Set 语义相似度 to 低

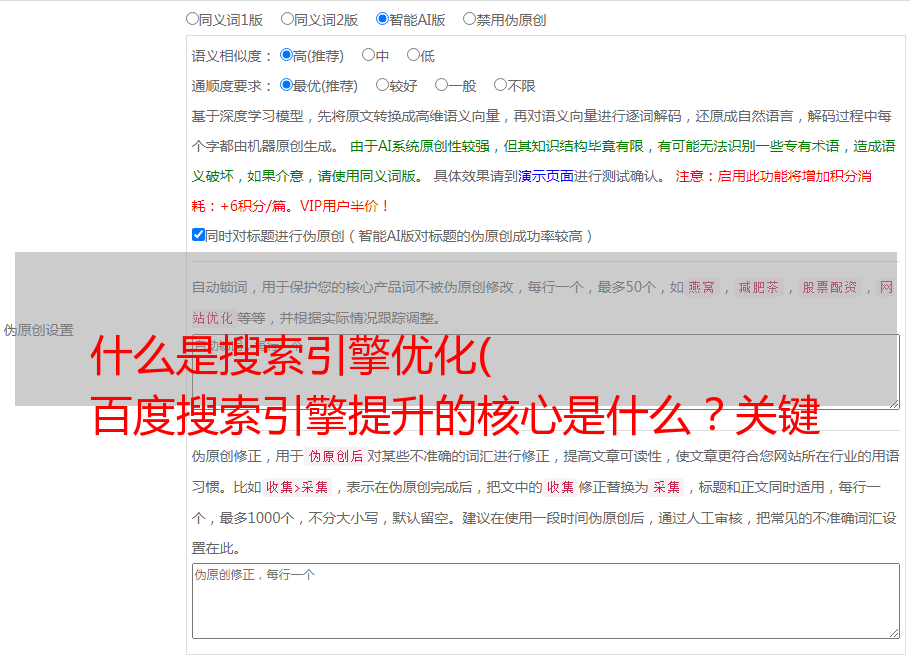414,55
